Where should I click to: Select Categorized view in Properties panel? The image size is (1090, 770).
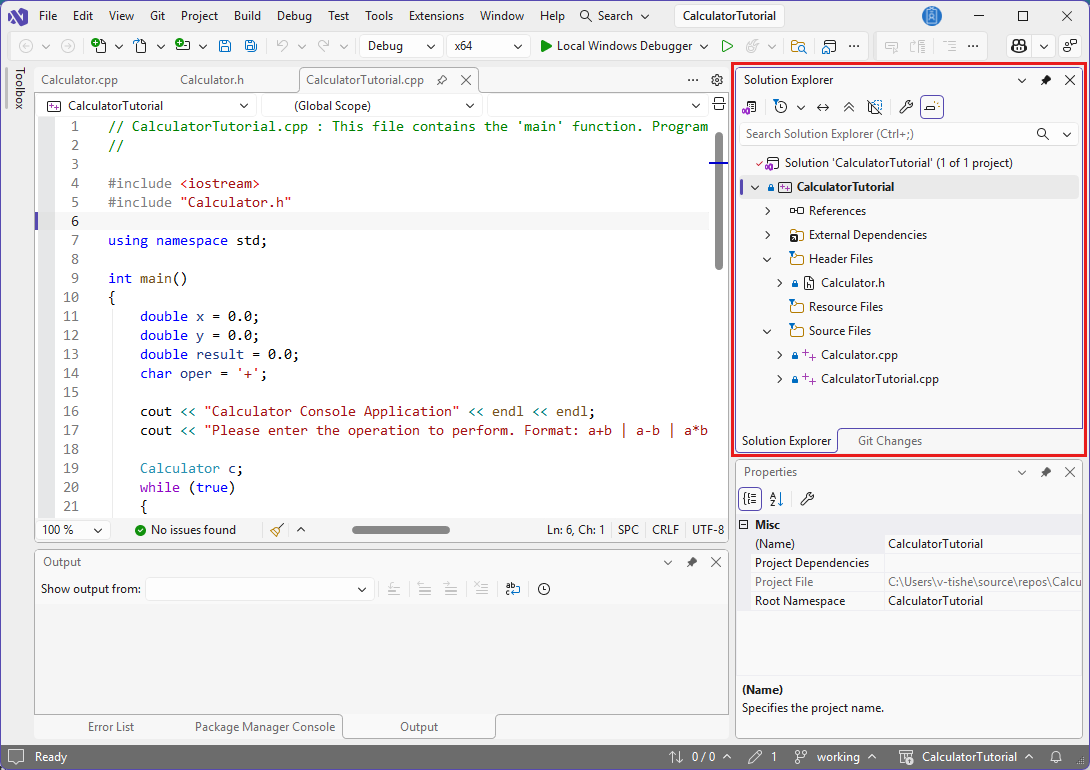tap(750, 498)
